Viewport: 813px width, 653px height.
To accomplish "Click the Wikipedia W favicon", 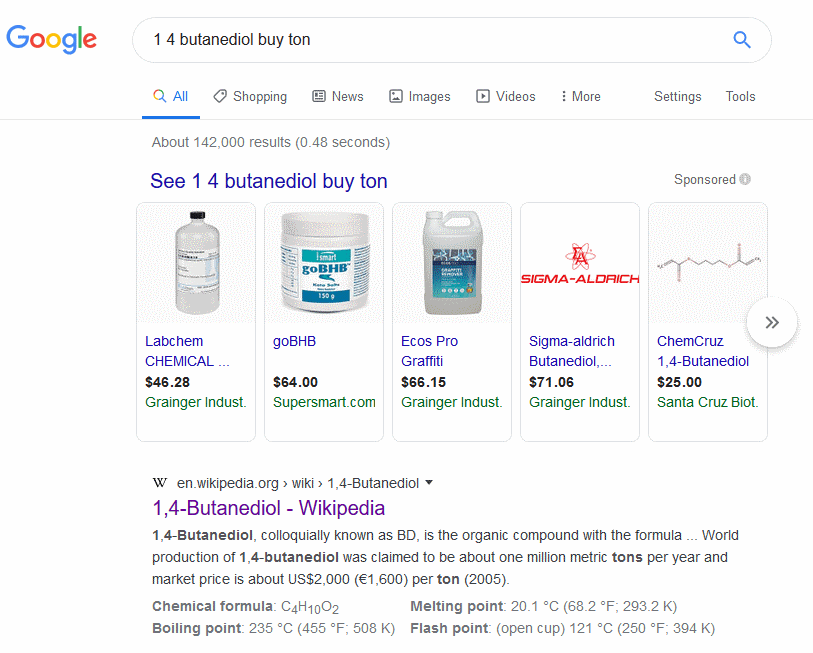I will 160,483.
